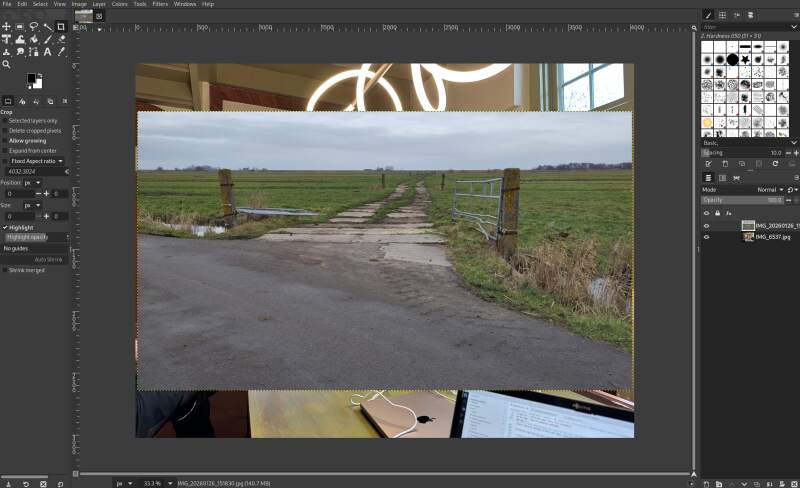800x488 pixels.
Task: Select the Eraser tool
Action: [61, 39]
